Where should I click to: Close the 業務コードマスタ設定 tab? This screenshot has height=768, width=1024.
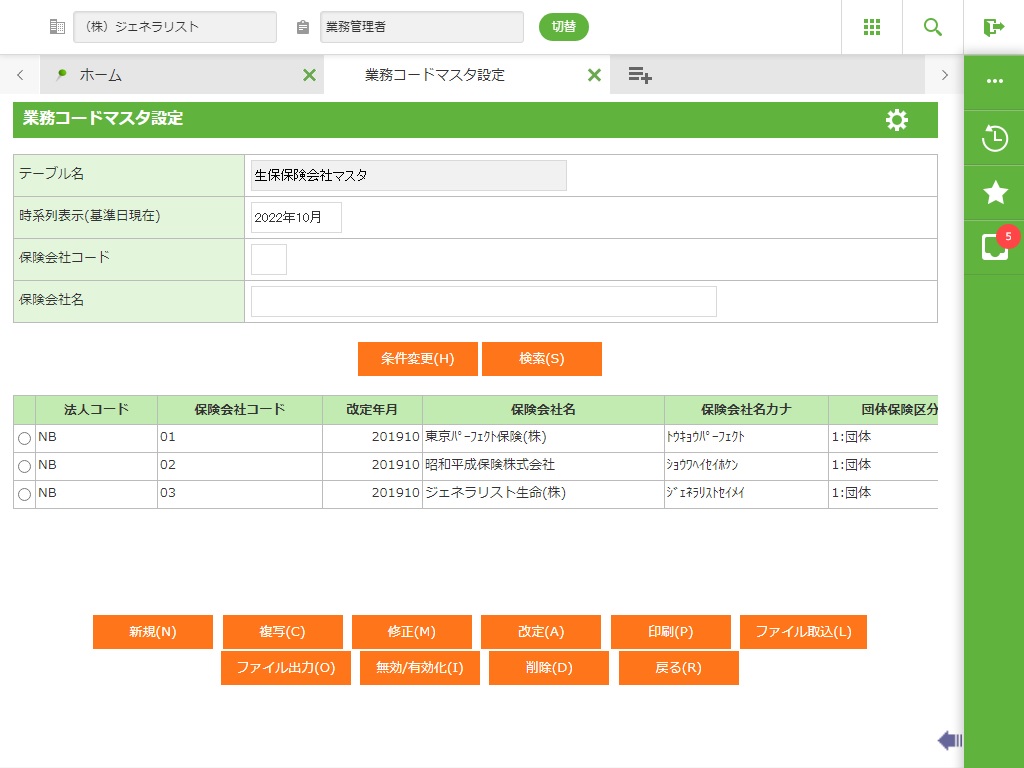(x=594, y=75)
